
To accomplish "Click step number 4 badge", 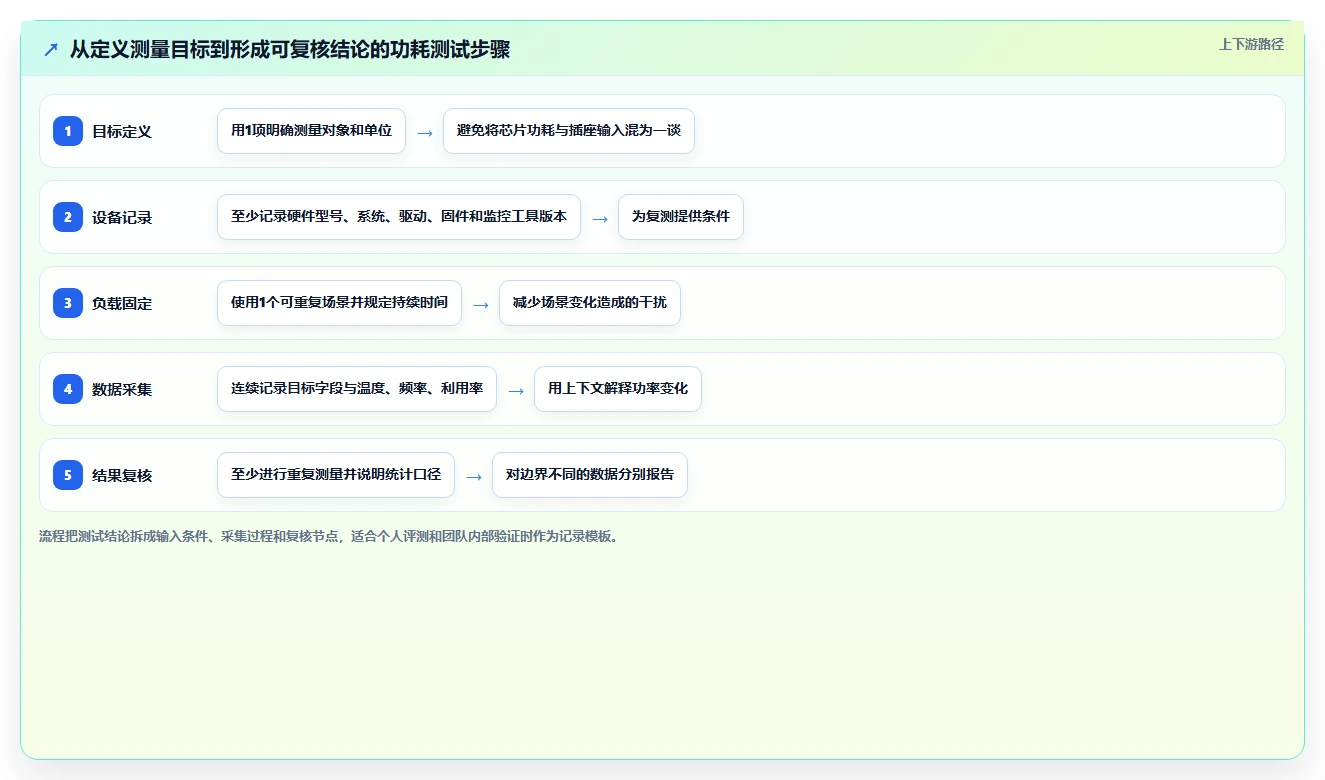I will pyautogui.click(x=68, y=389).
